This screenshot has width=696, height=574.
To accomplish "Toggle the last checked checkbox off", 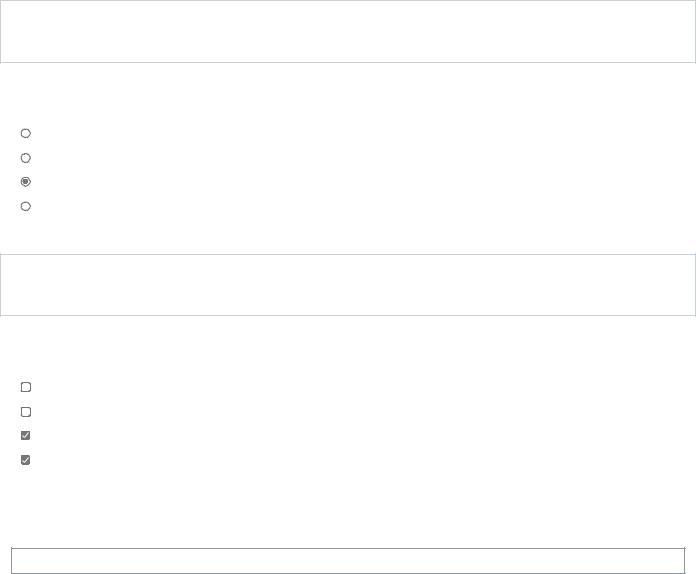I will click(26, 460).
